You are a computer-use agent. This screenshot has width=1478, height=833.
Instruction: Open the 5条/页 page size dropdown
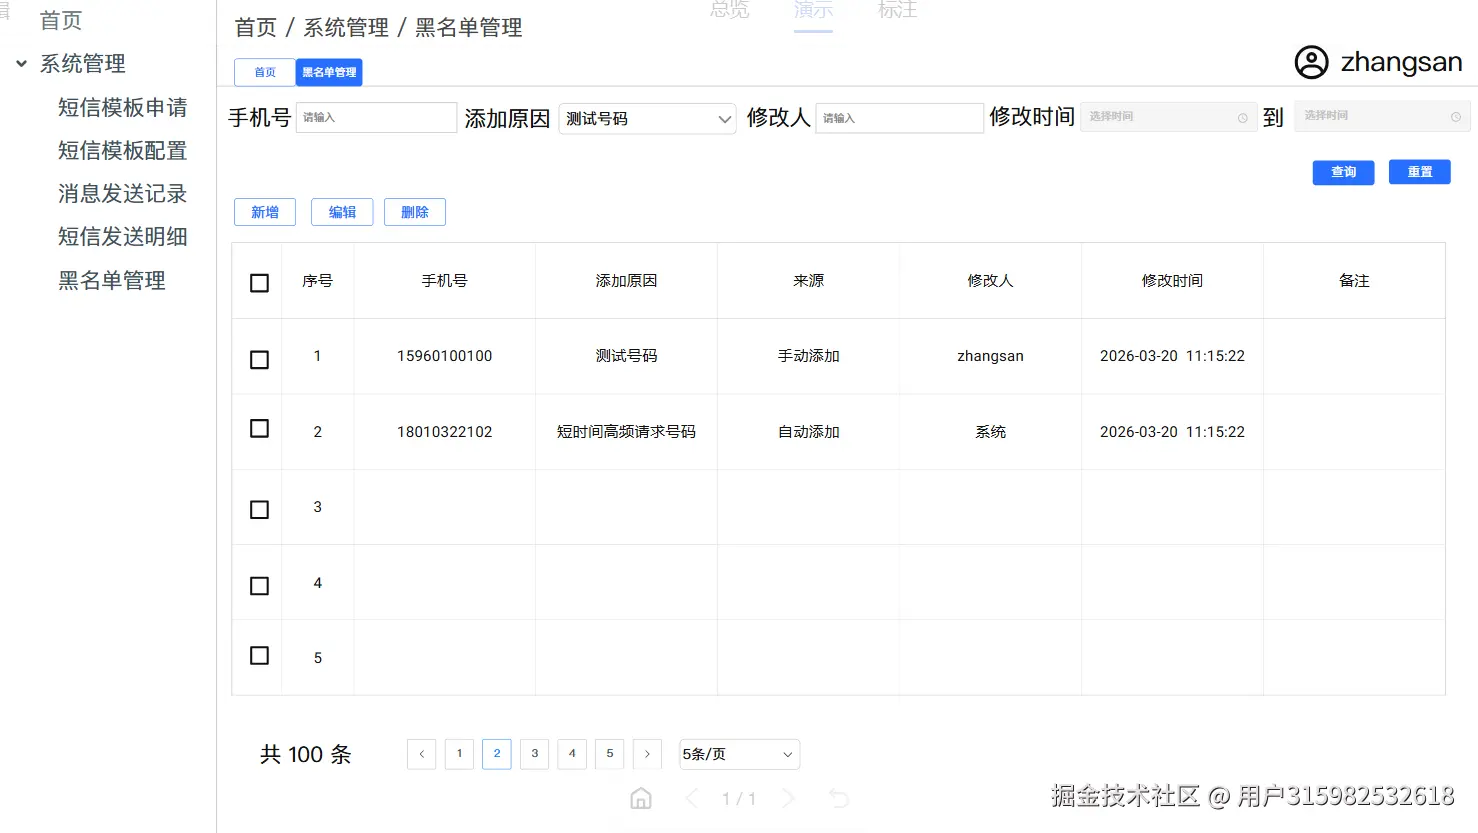pos(738,754)
